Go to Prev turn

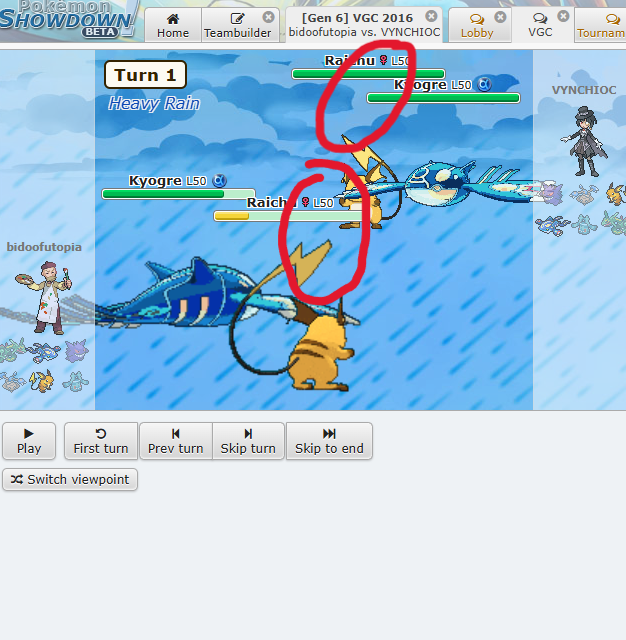(175, 441)
